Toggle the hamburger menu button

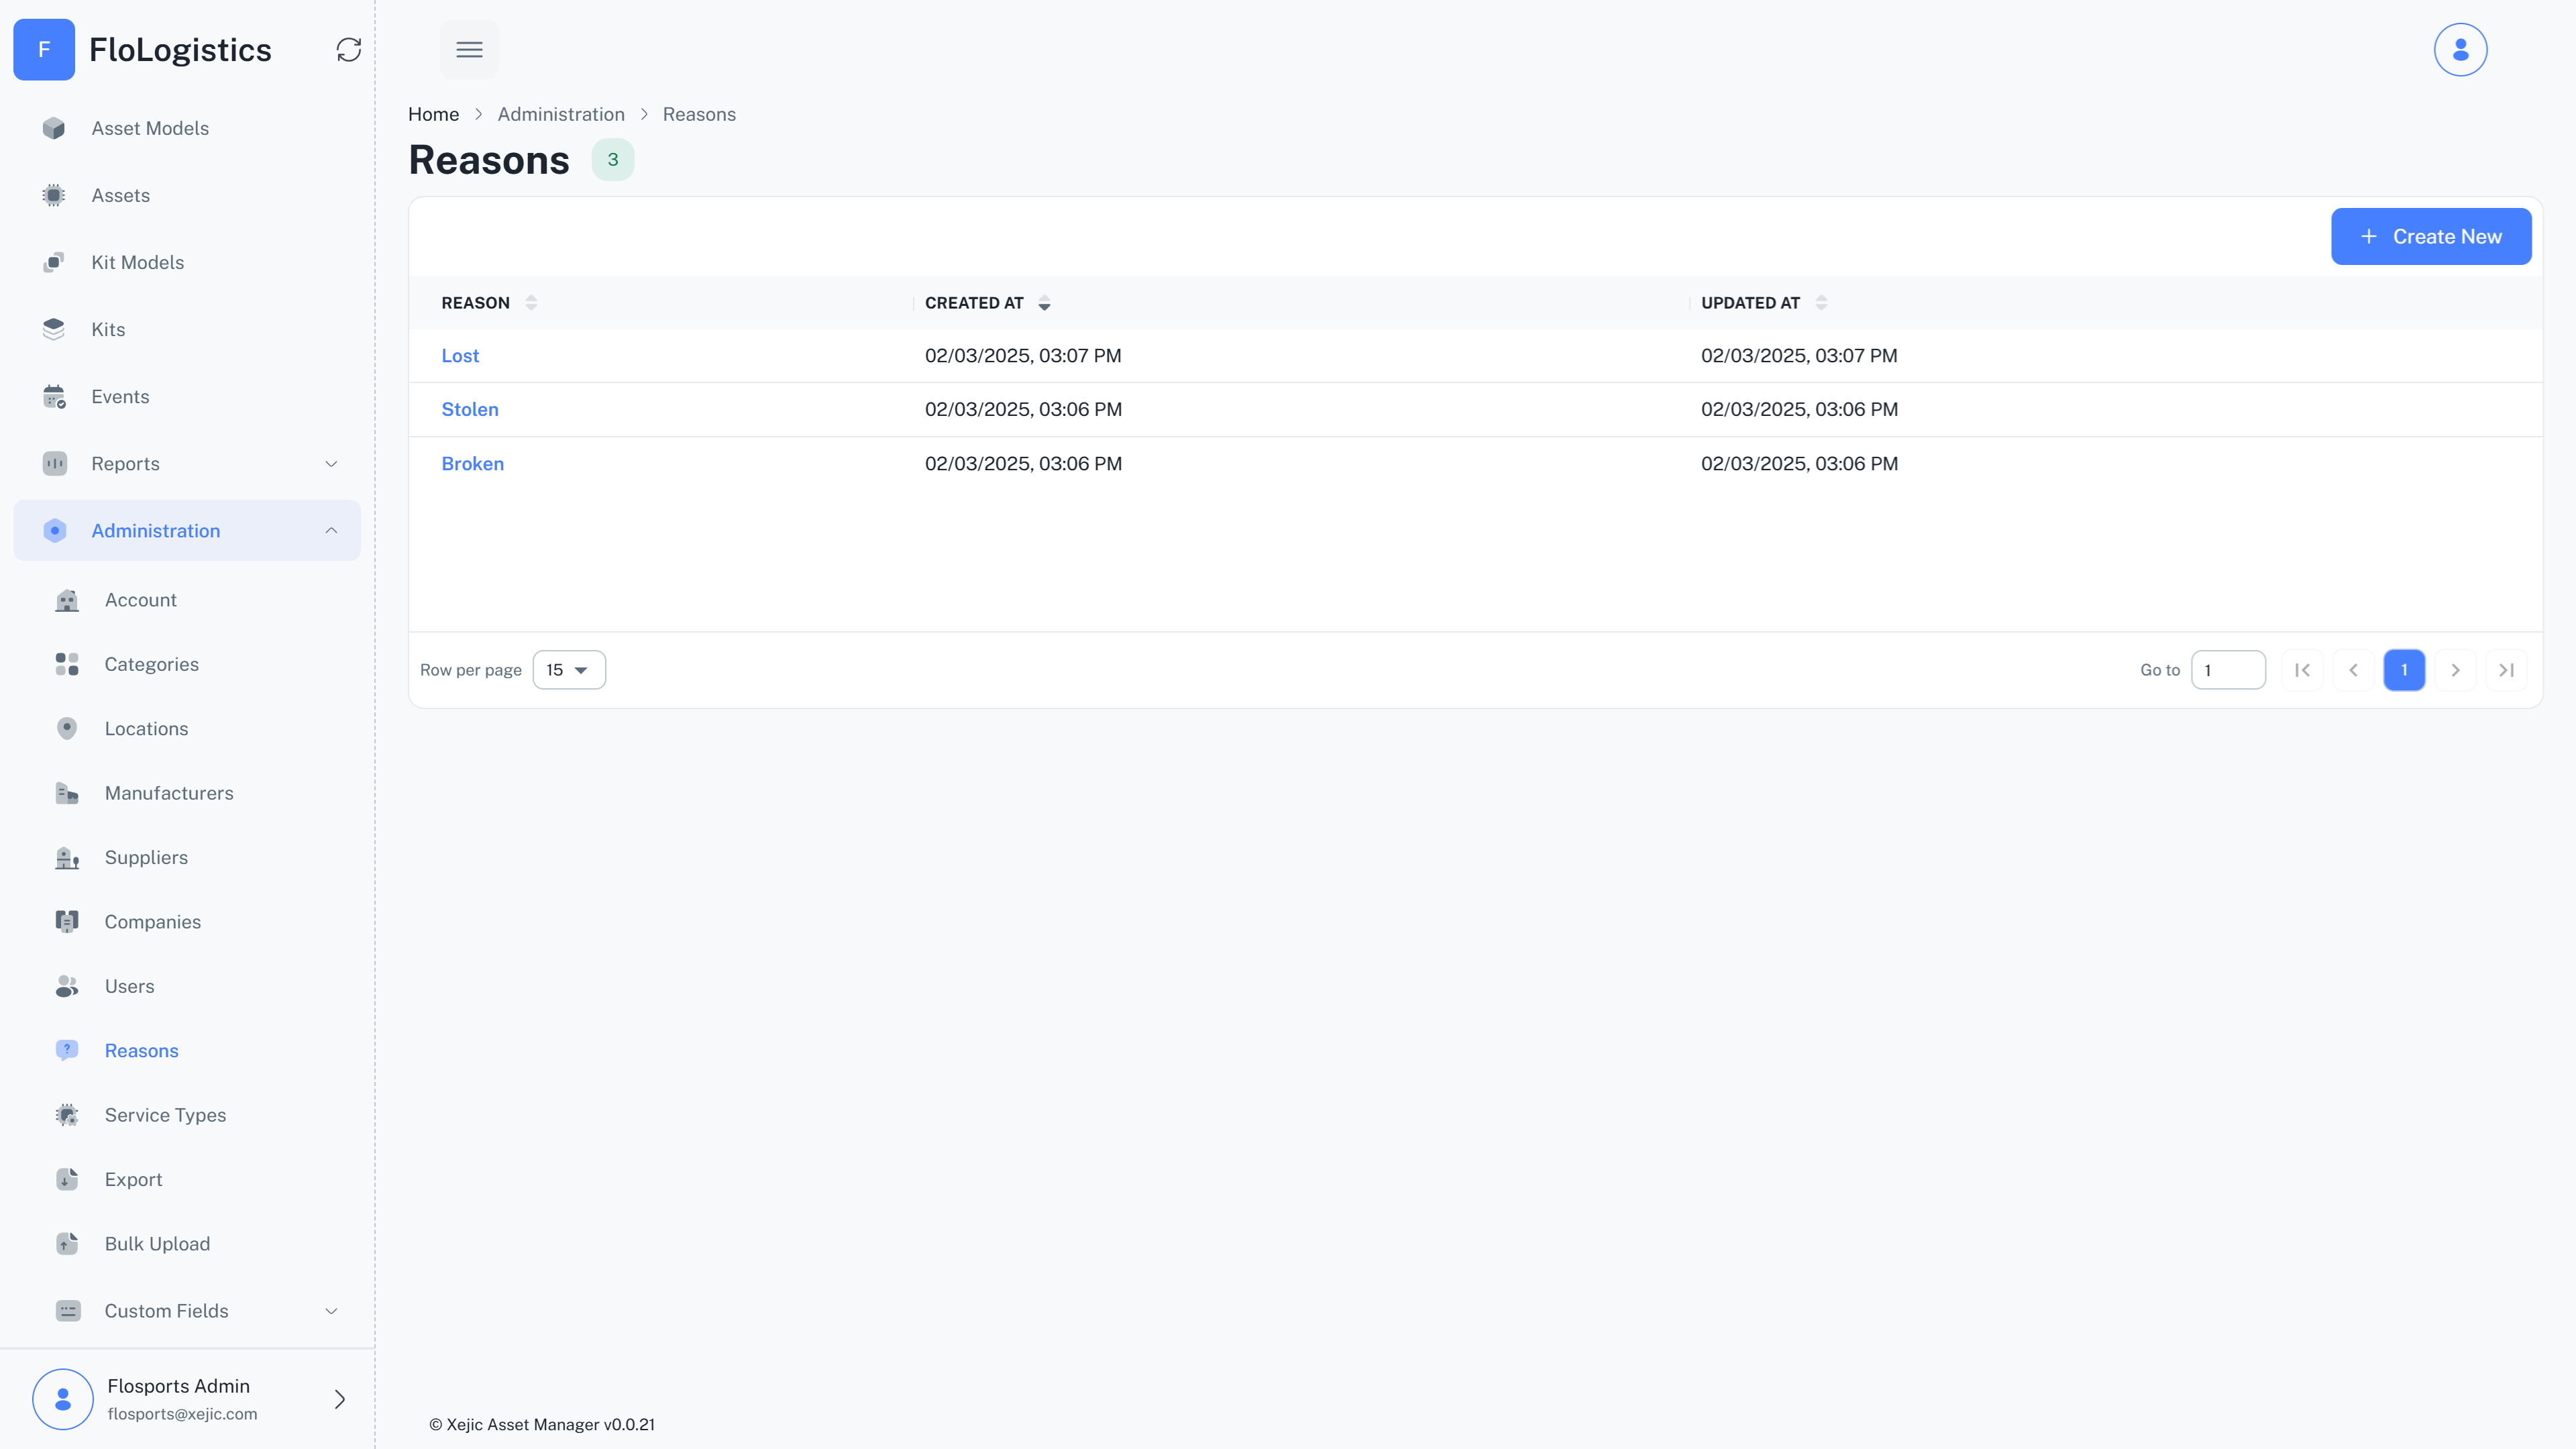coord(469,50)
